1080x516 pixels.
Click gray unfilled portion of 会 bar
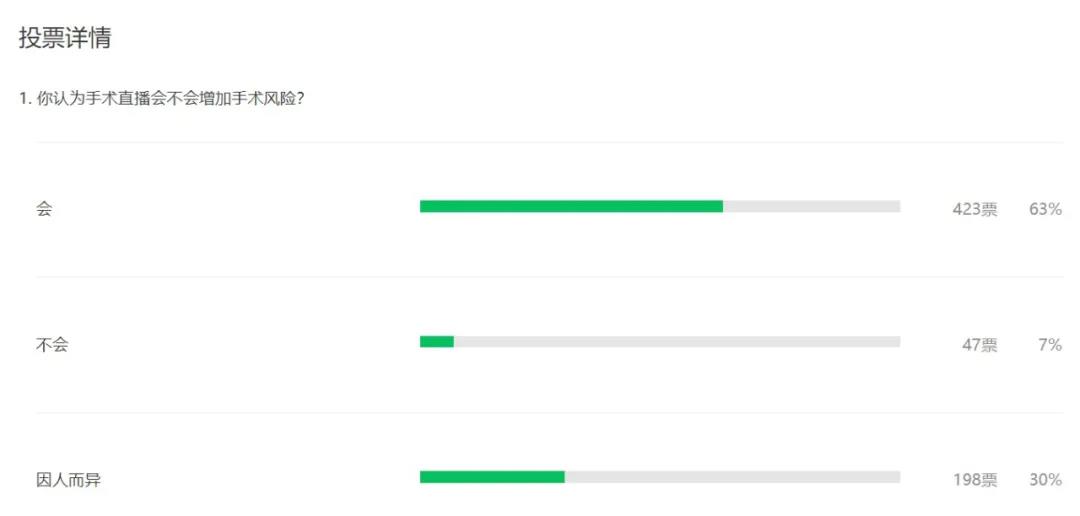tap(811, 206)
